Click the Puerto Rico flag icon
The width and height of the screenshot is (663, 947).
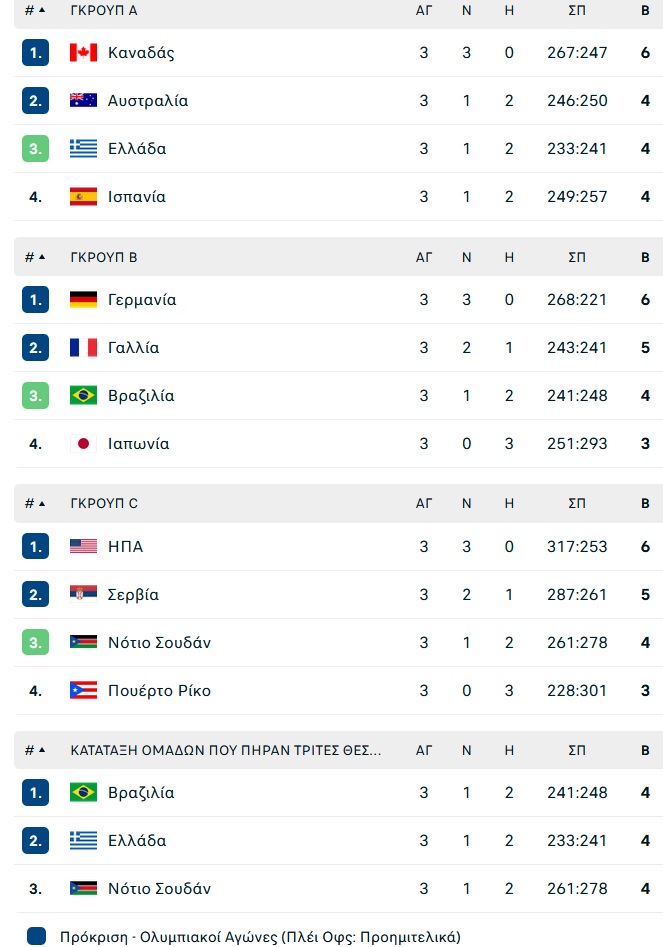click(83, 690)
